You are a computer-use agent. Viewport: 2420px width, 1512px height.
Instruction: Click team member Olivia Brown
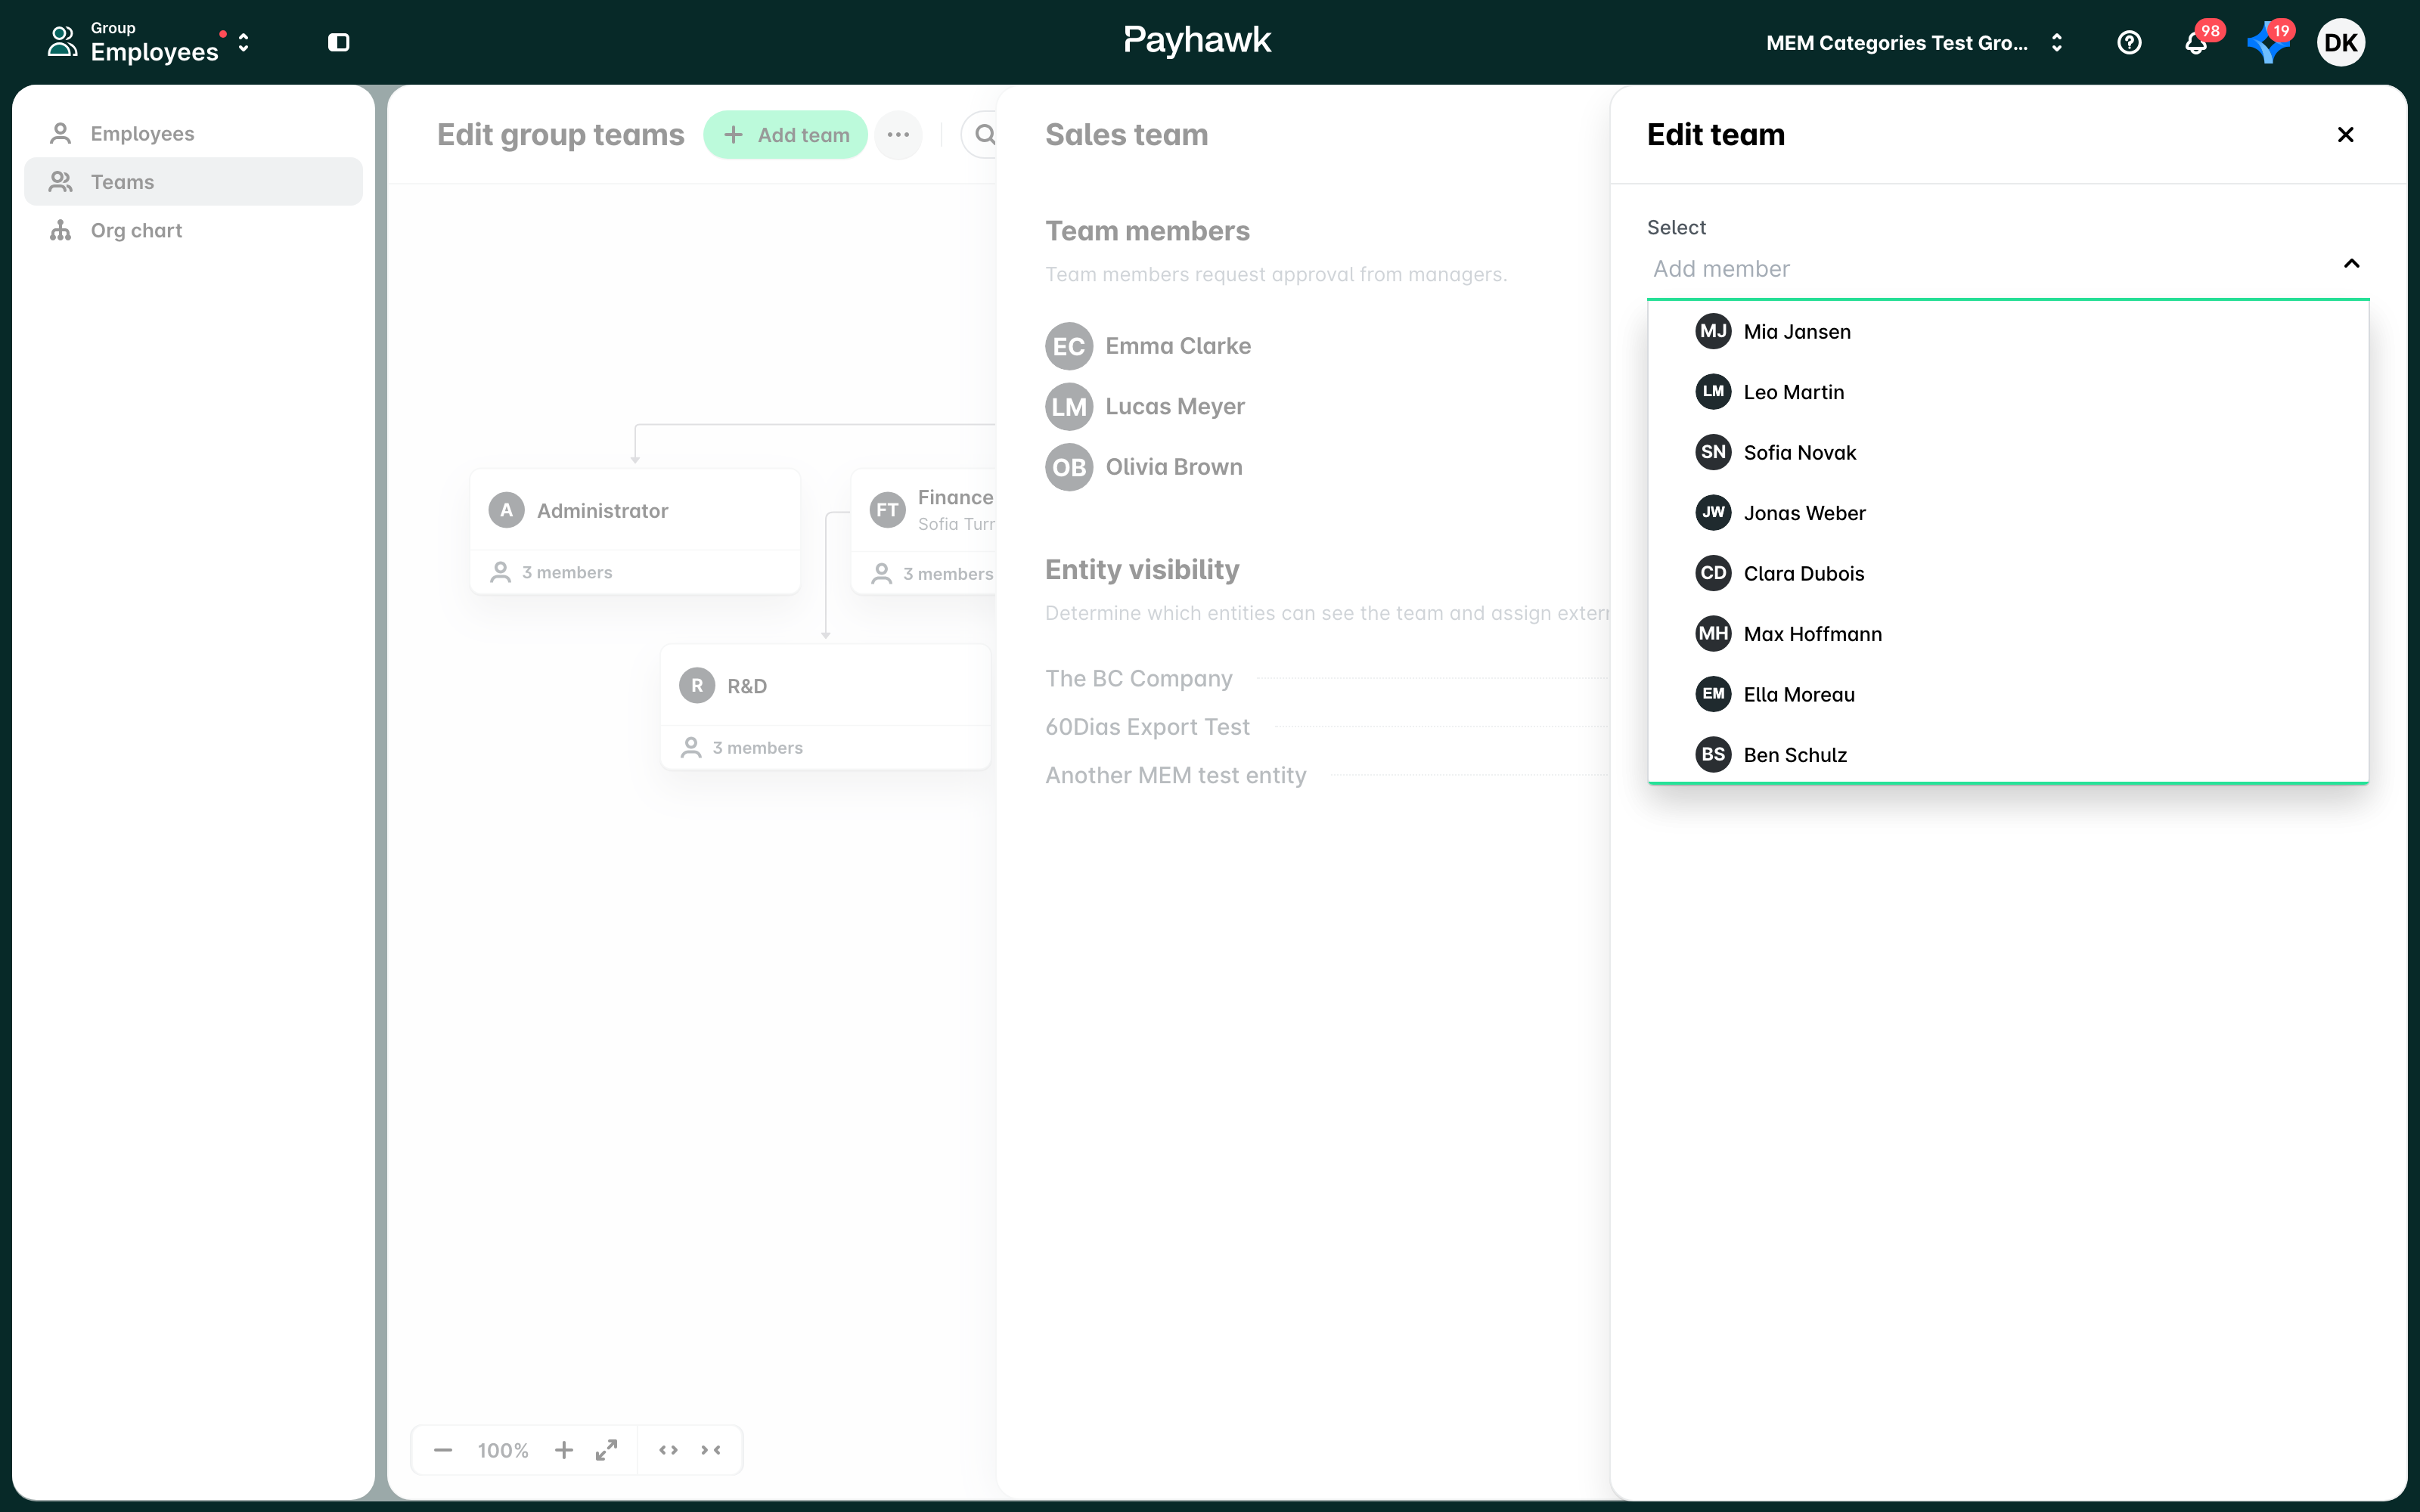click(x=1144, y=467)
